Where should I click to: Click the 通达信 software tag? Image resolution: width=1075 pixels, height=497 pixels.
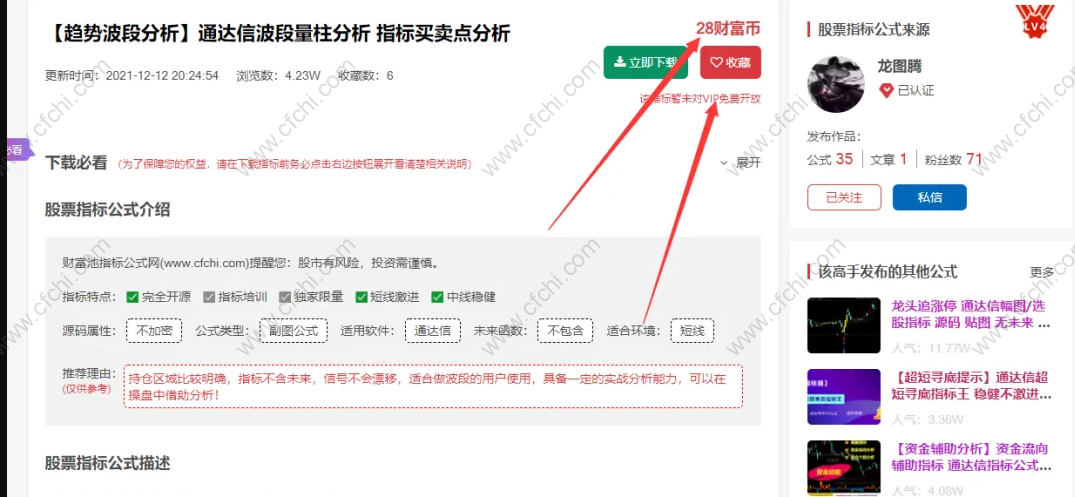pyautogui.click(x=432, y=331)
